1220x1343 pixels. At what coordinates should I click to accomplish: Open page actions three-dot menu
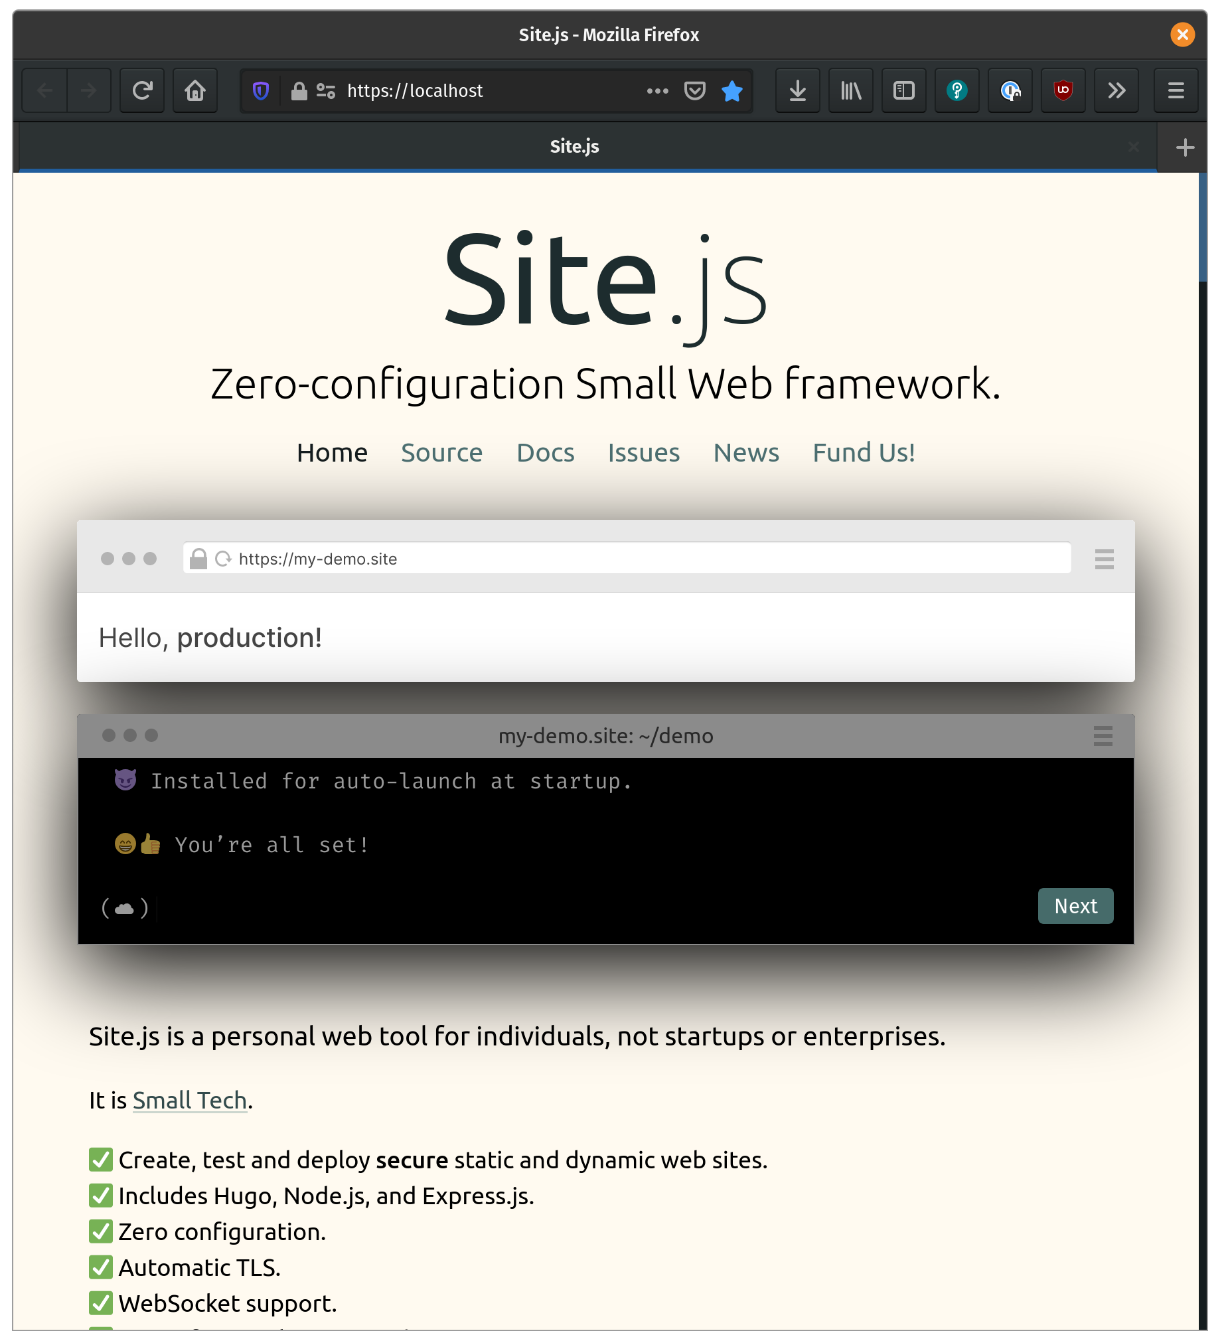tap(657, 91)
